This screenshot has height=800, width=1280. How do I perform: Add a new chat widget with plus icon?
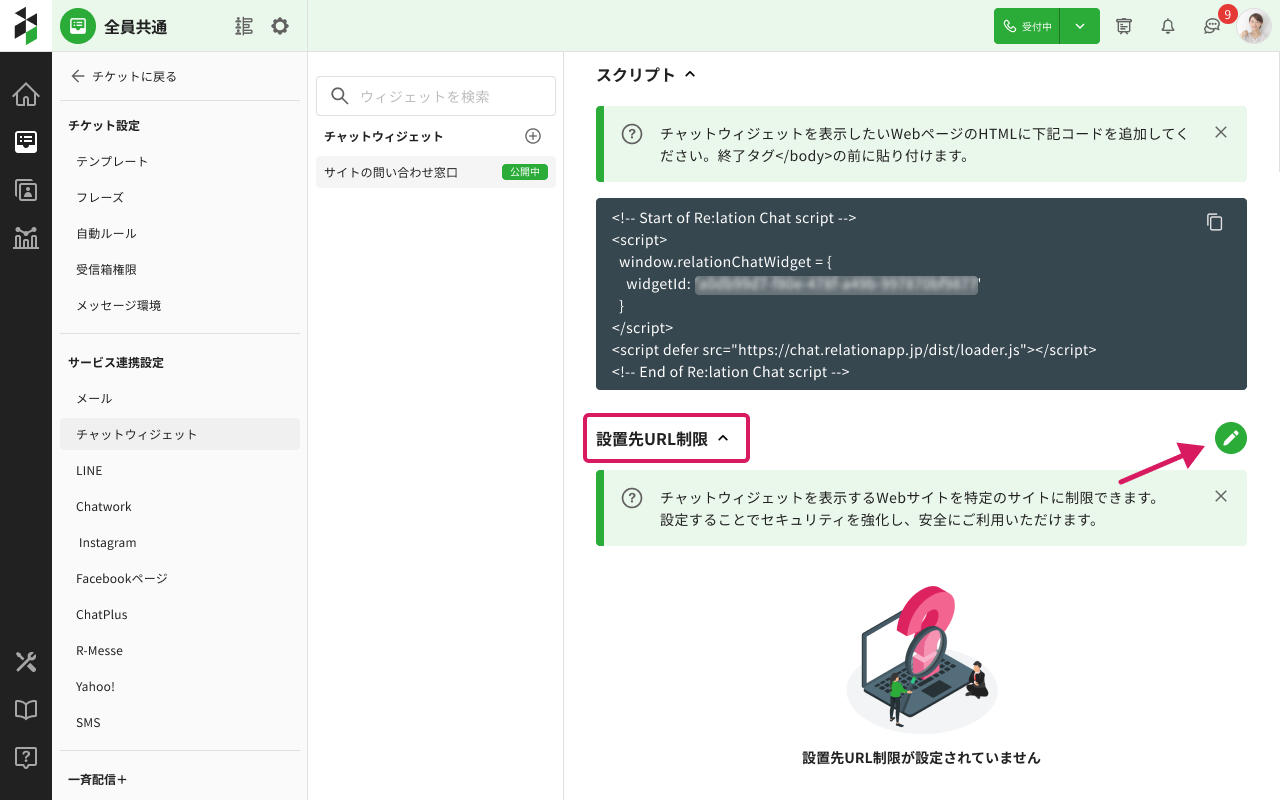533,136
